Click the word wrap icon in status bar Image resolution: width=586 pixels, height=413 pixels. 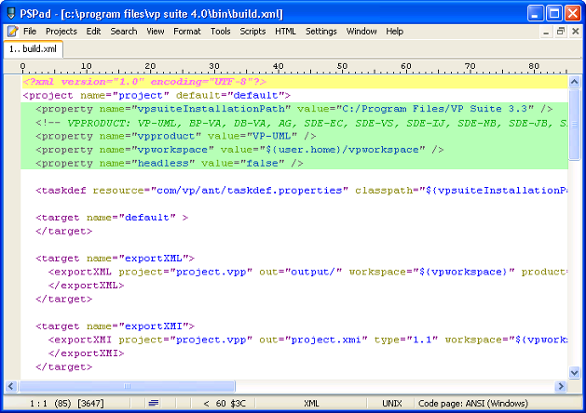click(154, 403)
